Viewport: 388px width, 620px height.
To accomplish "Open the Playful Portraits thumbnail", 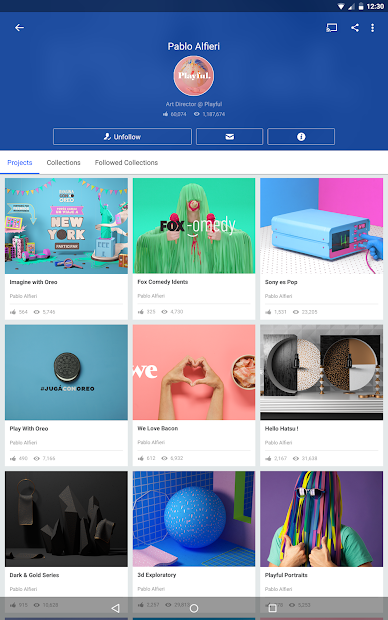I will [x=322, y=519].
